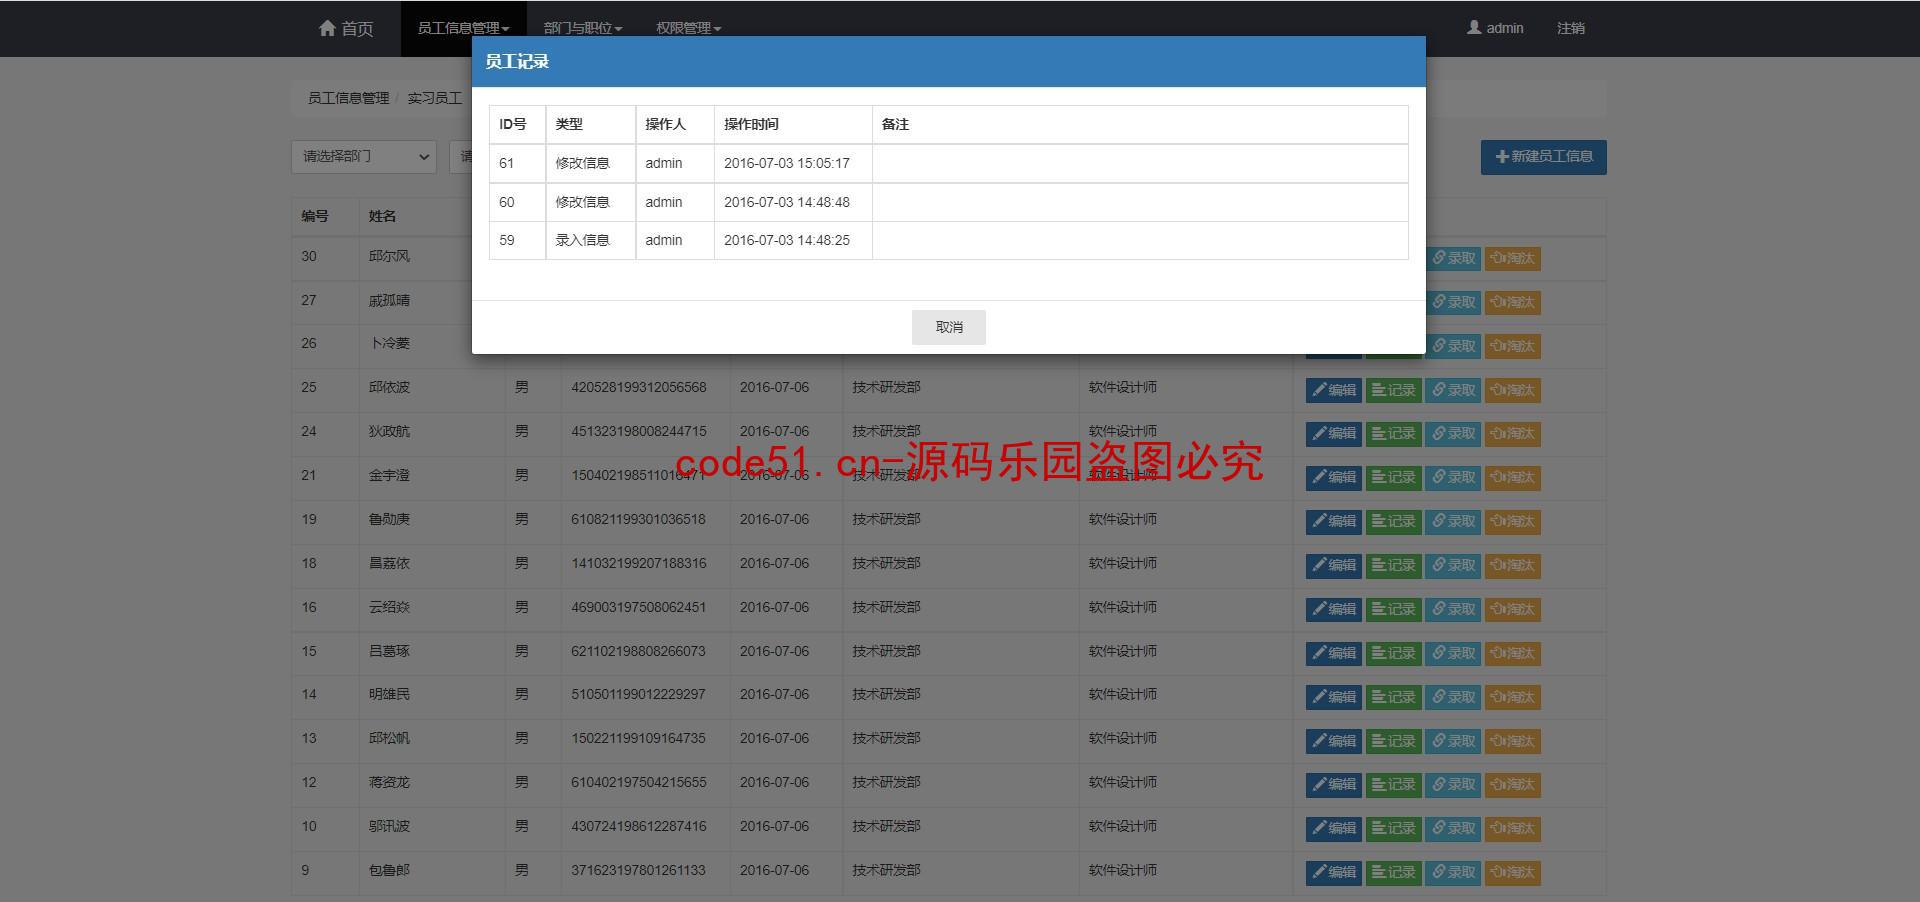Click timestamp 2016-07-03 15:05:17

pos(786,163)
